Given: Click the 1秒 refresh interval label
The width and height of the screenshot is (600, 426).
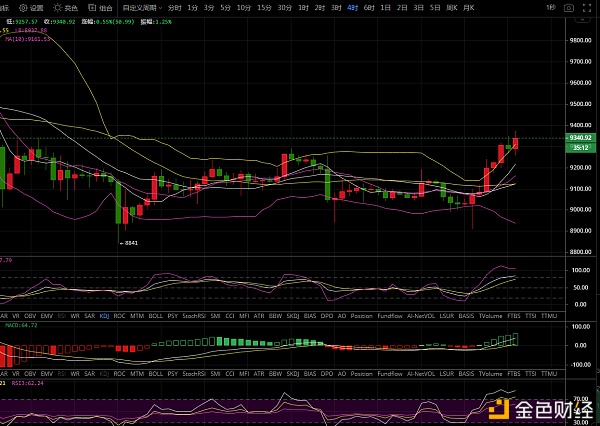Looking at the screenshot, I should tap(551, 8).
